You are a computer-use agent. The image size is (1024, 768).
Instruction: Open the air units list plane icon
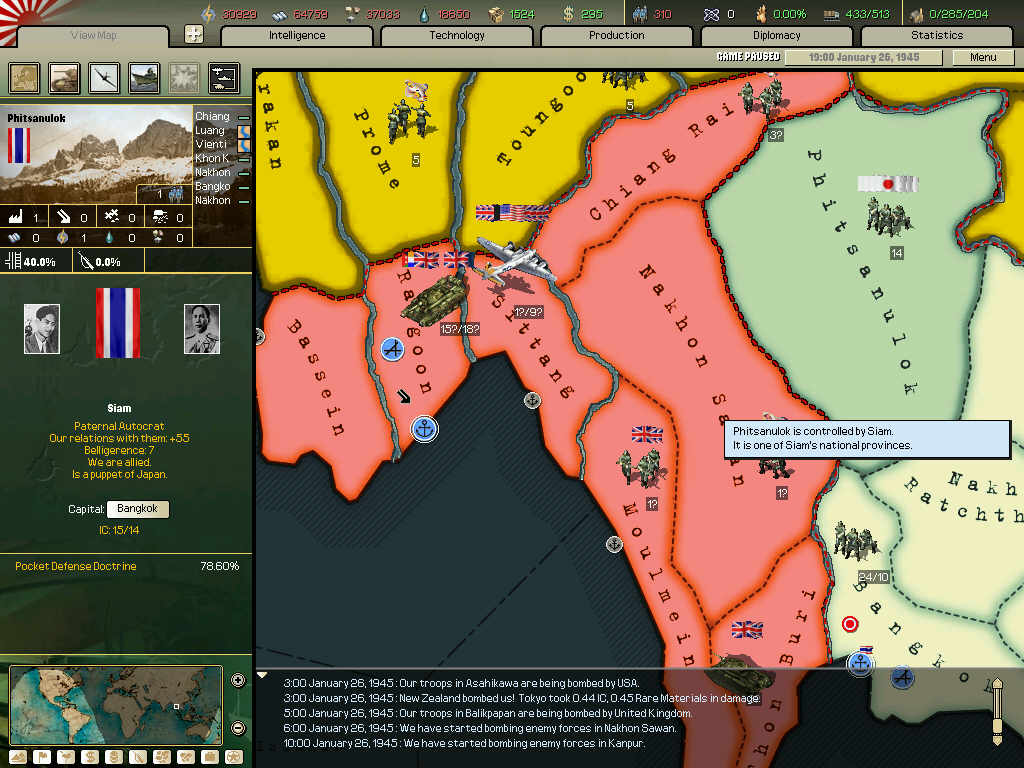pos(104,78)
